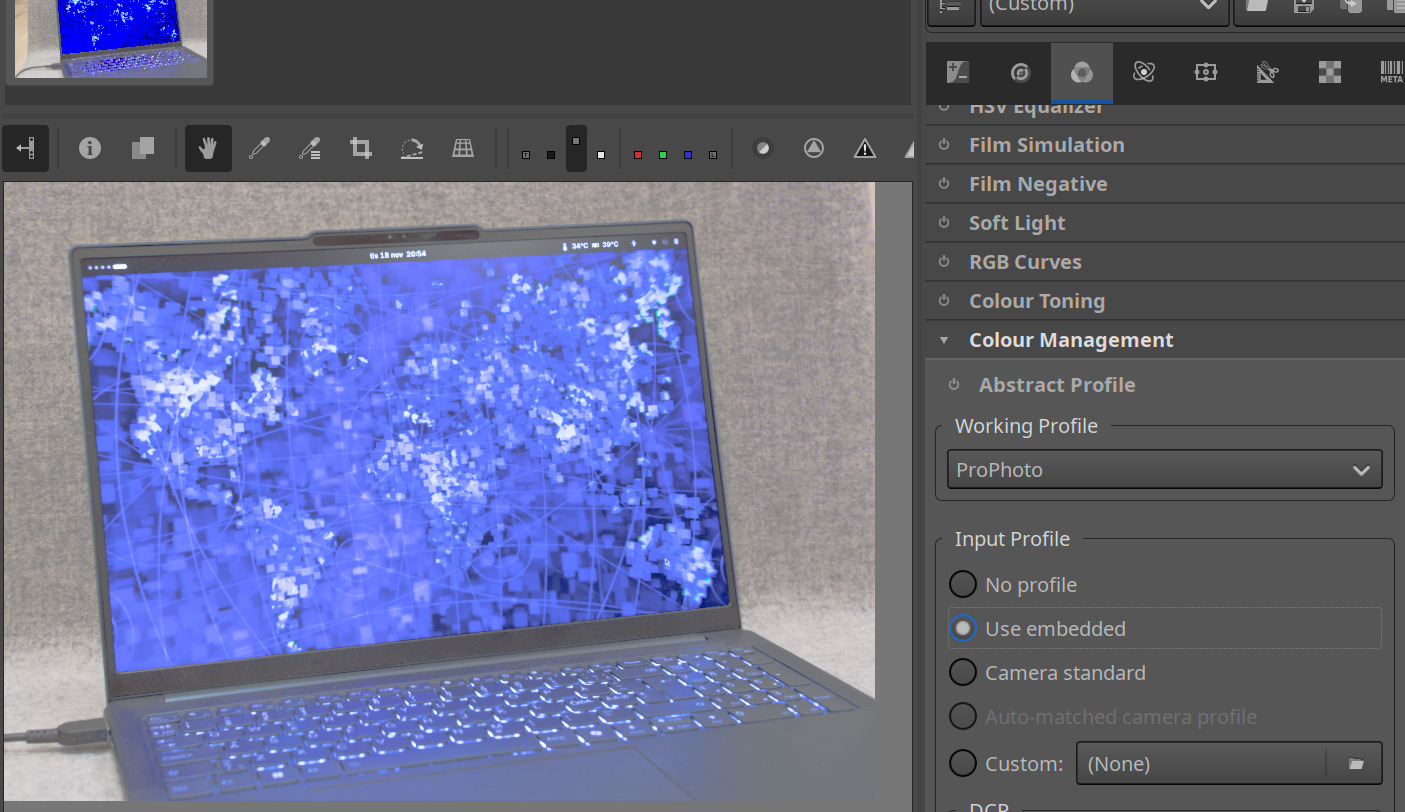This screenshot has height=812, width=1405.
Task: Open the image info overlay icon
Action: click(90, 149)
